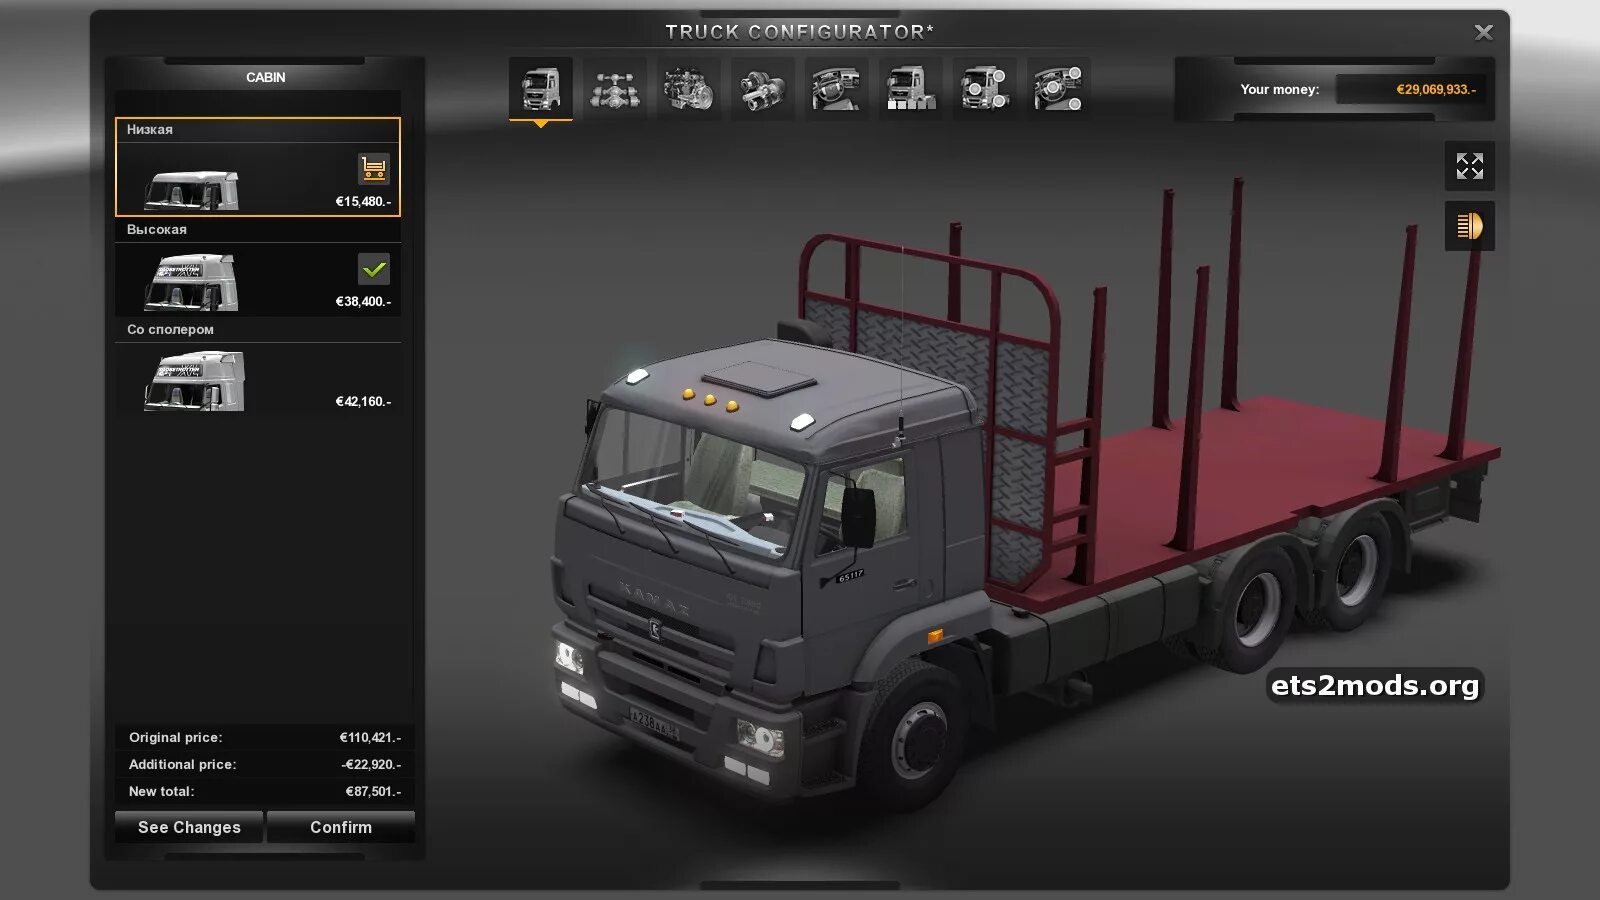Click the new total value €87,501
This screenshot has width=1600, height=900.
[x=373, y=792]
